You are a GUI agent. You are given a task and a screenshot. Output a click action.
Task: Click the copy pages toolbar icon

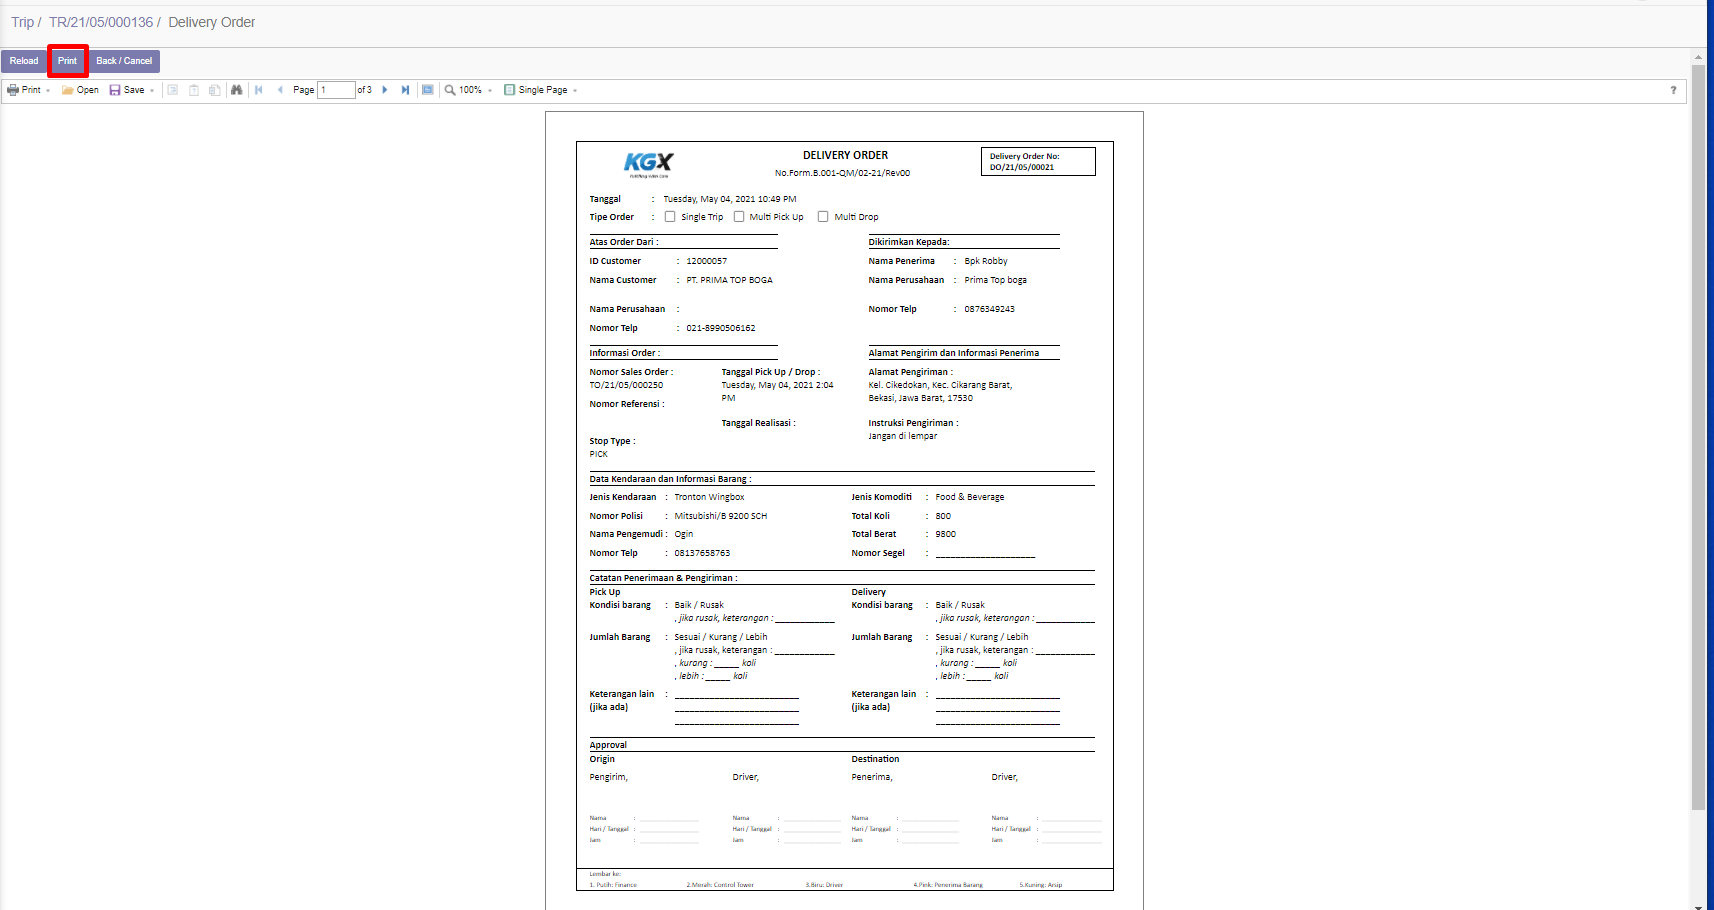[x=215, y=90]
